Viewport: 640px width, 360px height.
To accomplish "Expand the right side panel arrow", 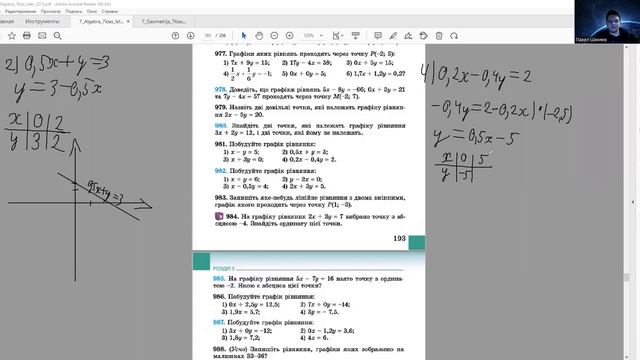I will click(x=633, y=202).
